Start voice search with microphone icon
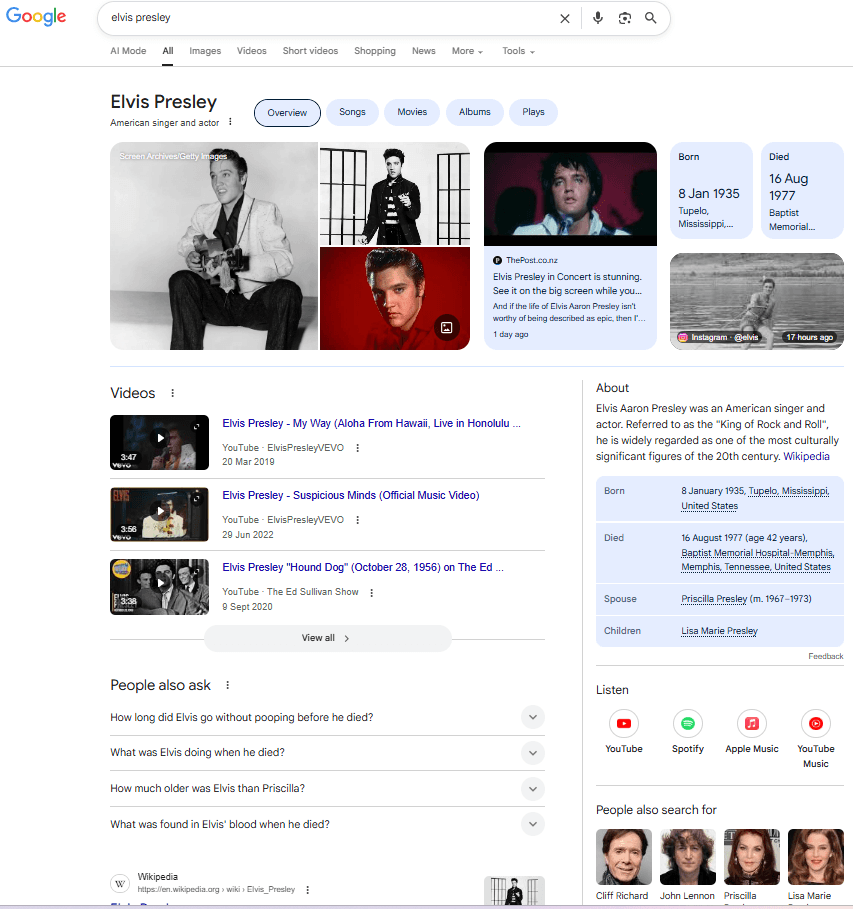This screenshot has height=909, width=853. click(x=598, y=18)
